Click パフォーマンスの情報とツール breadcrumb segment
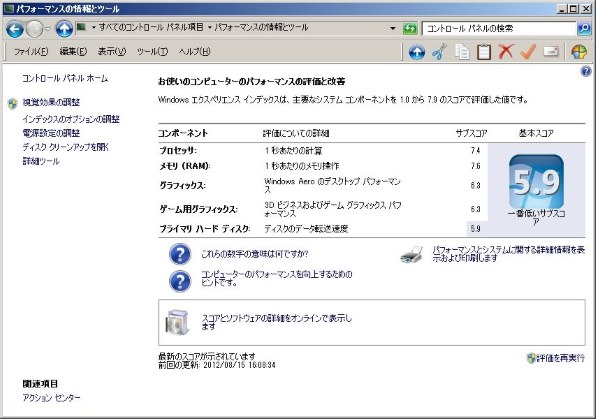Viewport: 596px width, 419px height. point(261,27)
